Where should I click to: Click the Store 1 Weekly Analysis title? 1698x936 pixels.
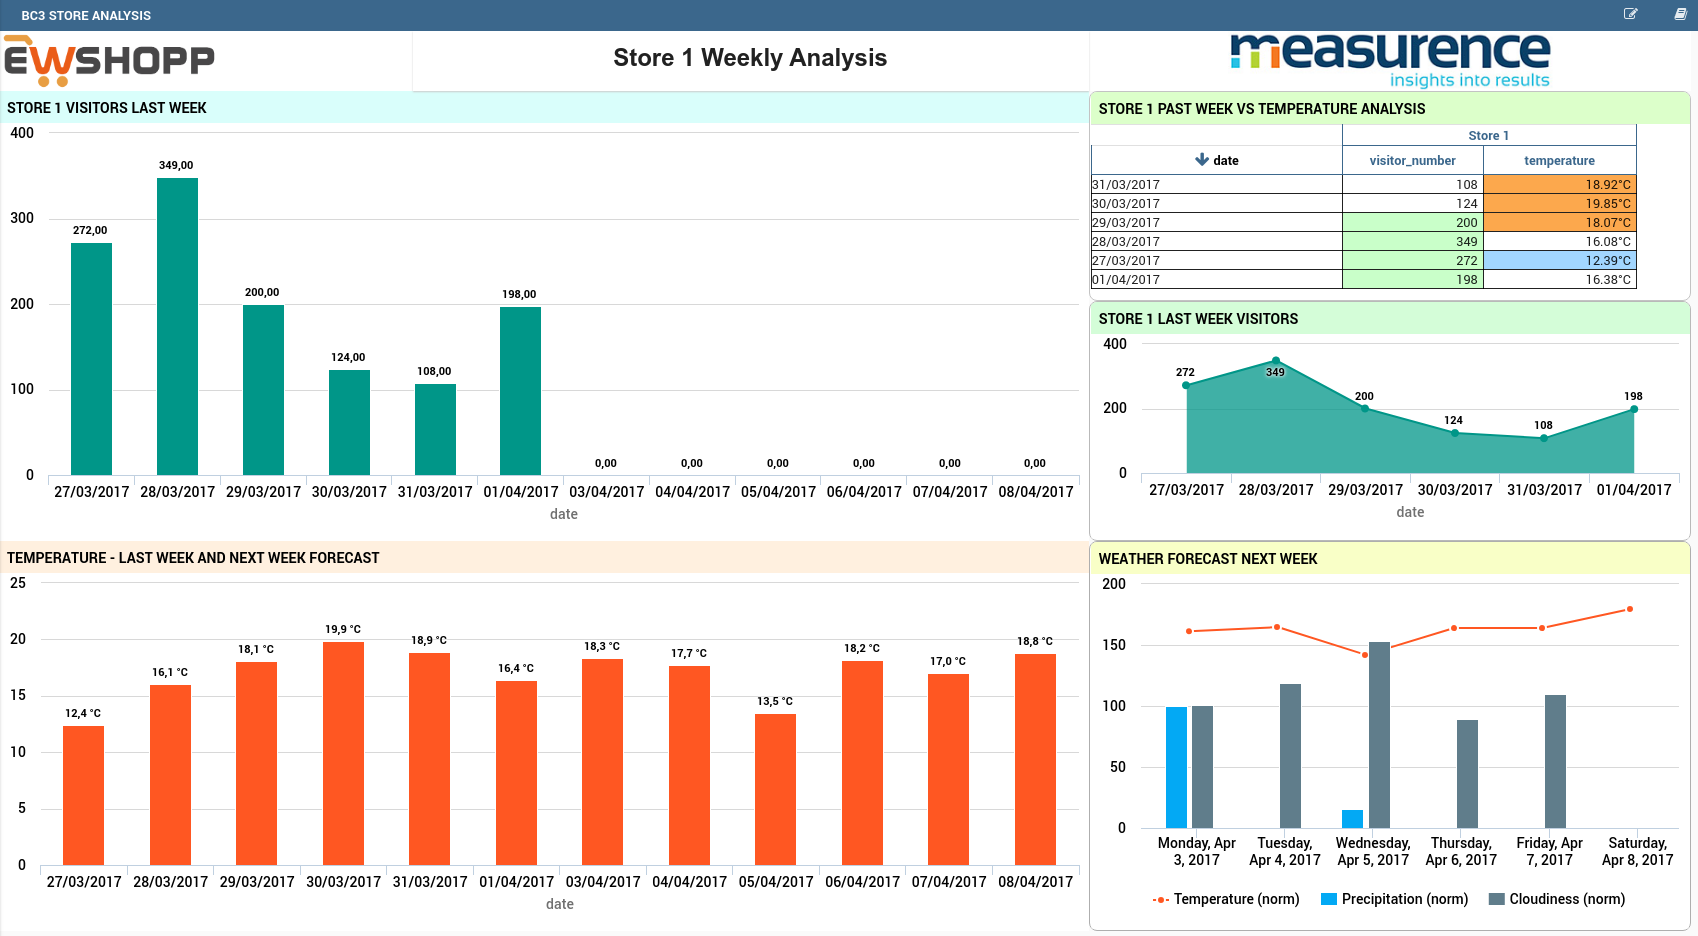click(750, 58)
